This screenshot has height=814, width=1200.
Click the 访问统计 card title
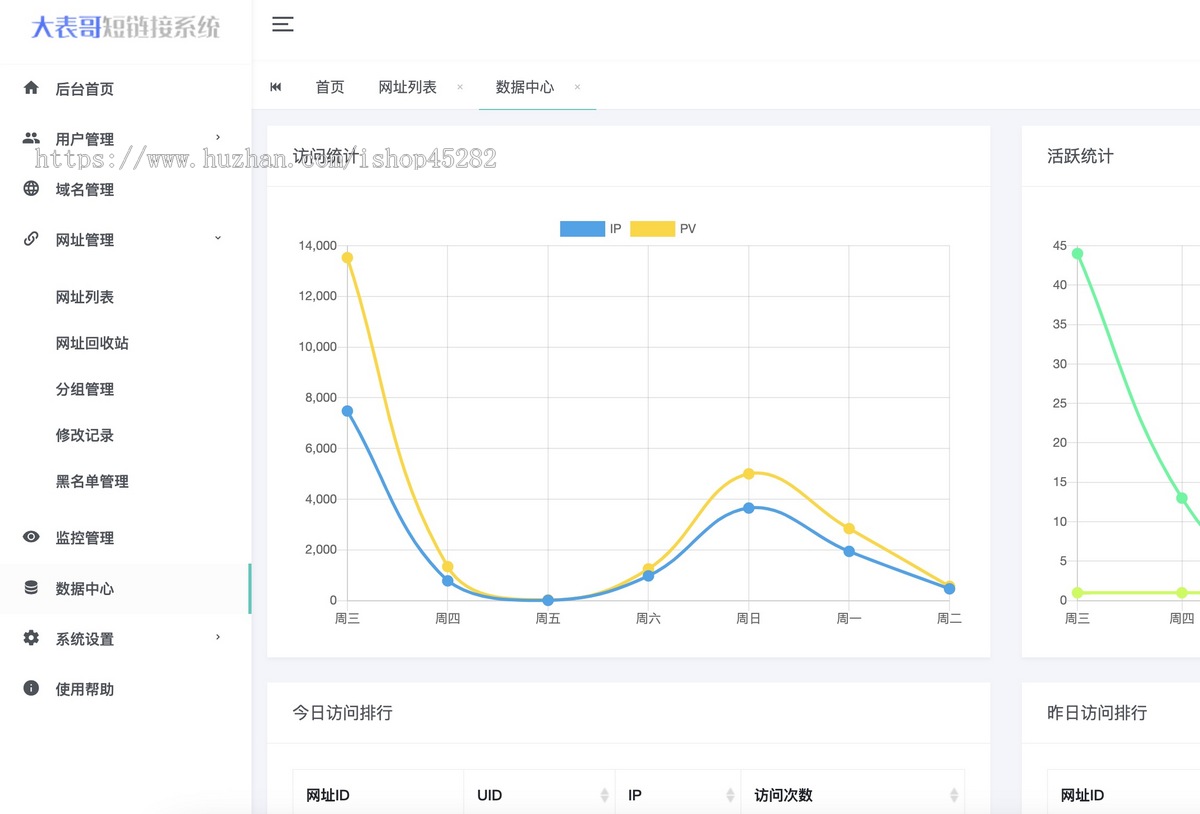click(325, 156)
